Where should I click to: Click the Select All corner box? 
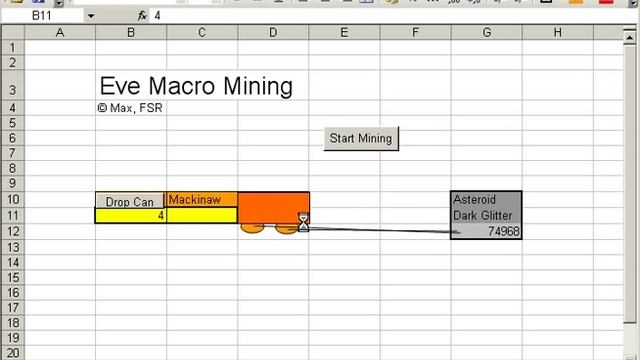point(13,32)
